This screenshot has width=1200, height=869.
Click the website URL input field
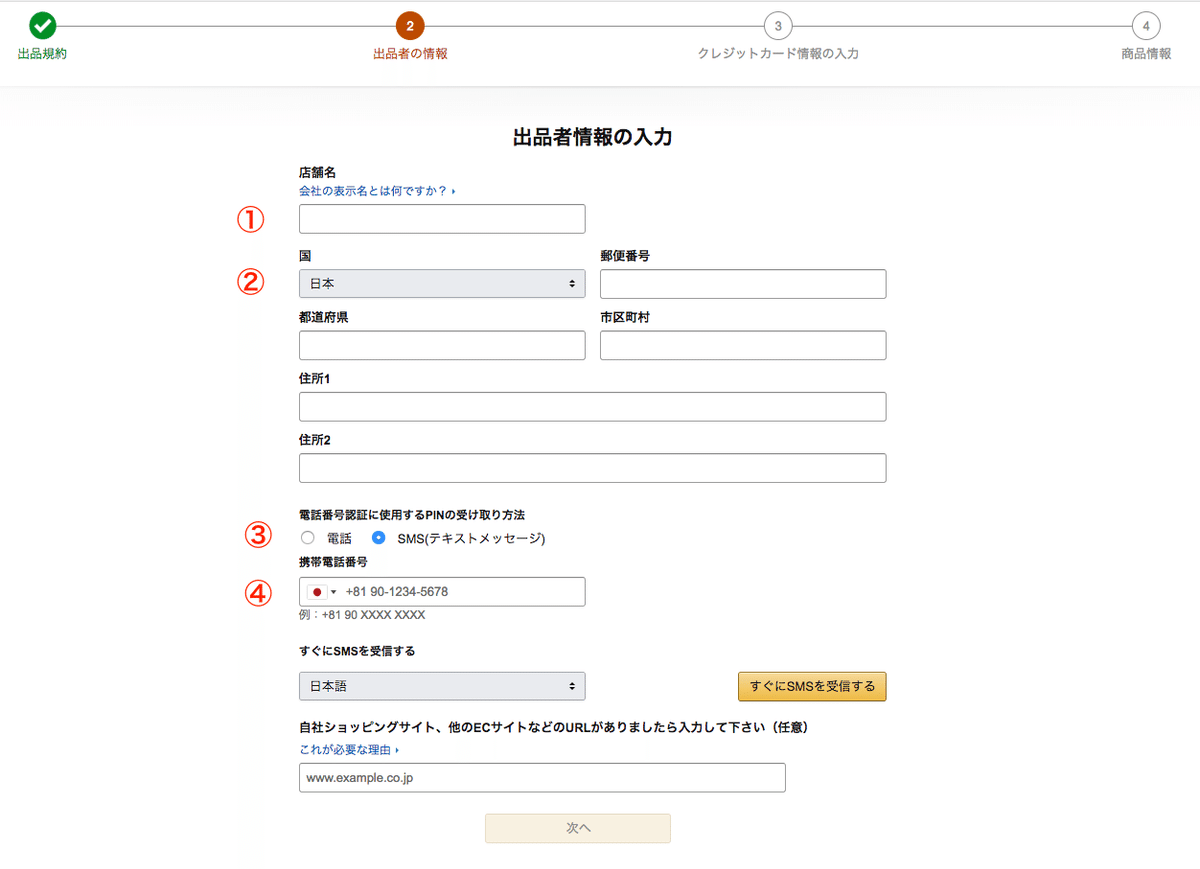pos(542,778)
